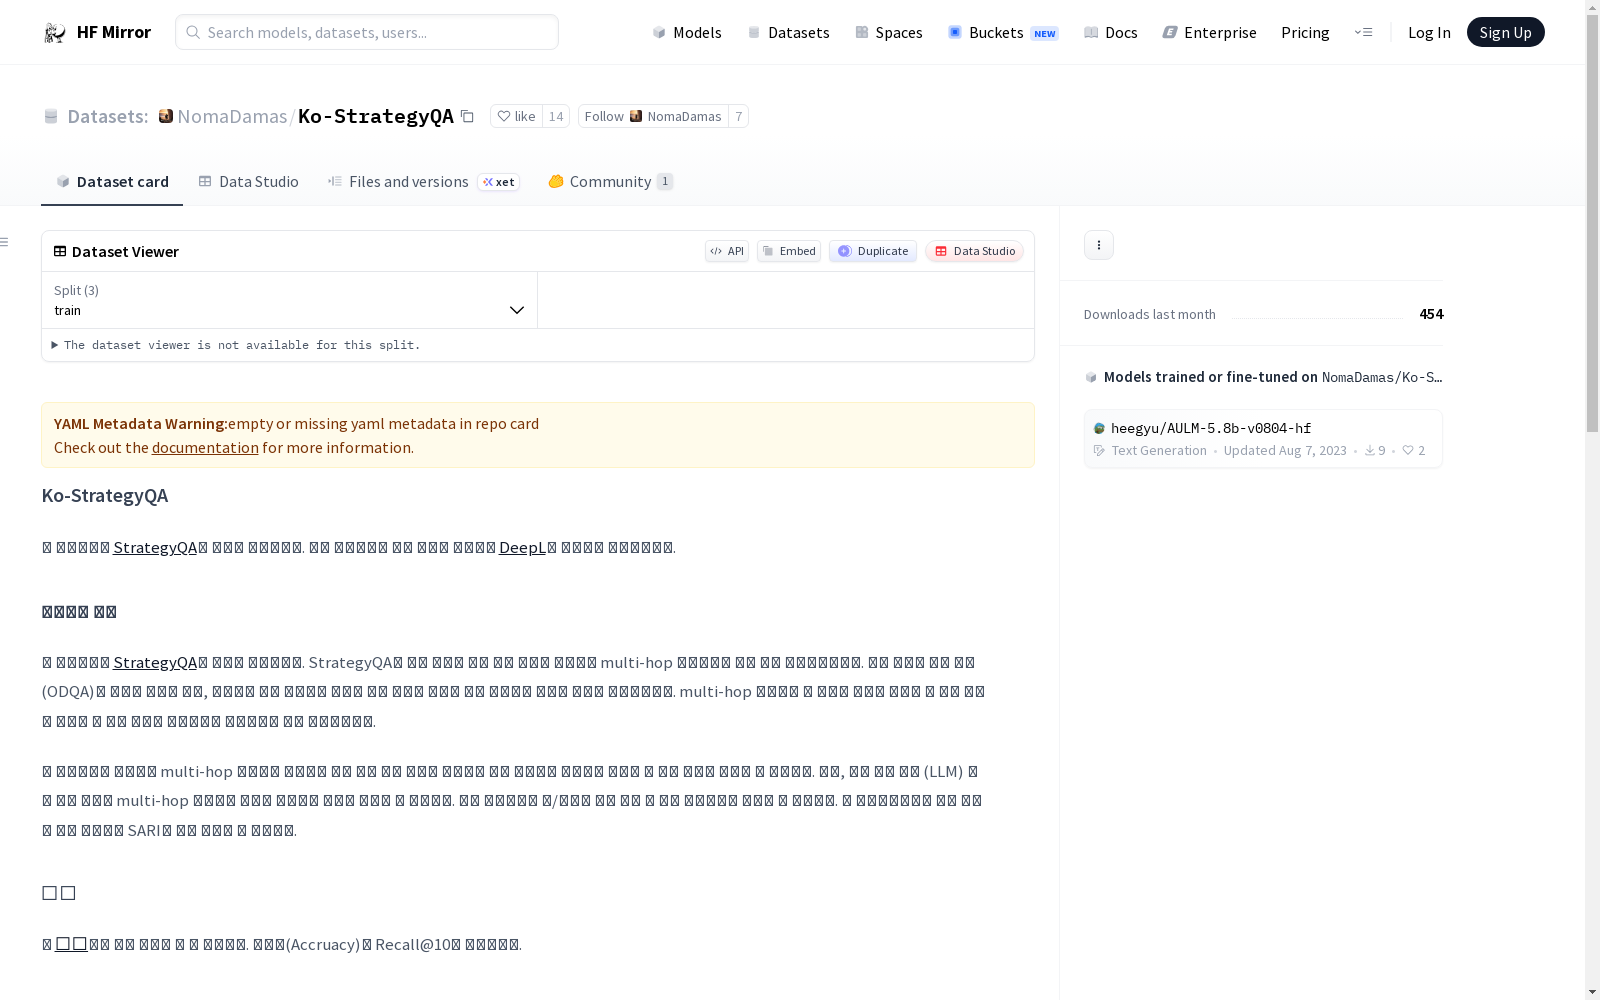Open Data Studio from viewer header
1600x1000 pixels.
(974, 251)
